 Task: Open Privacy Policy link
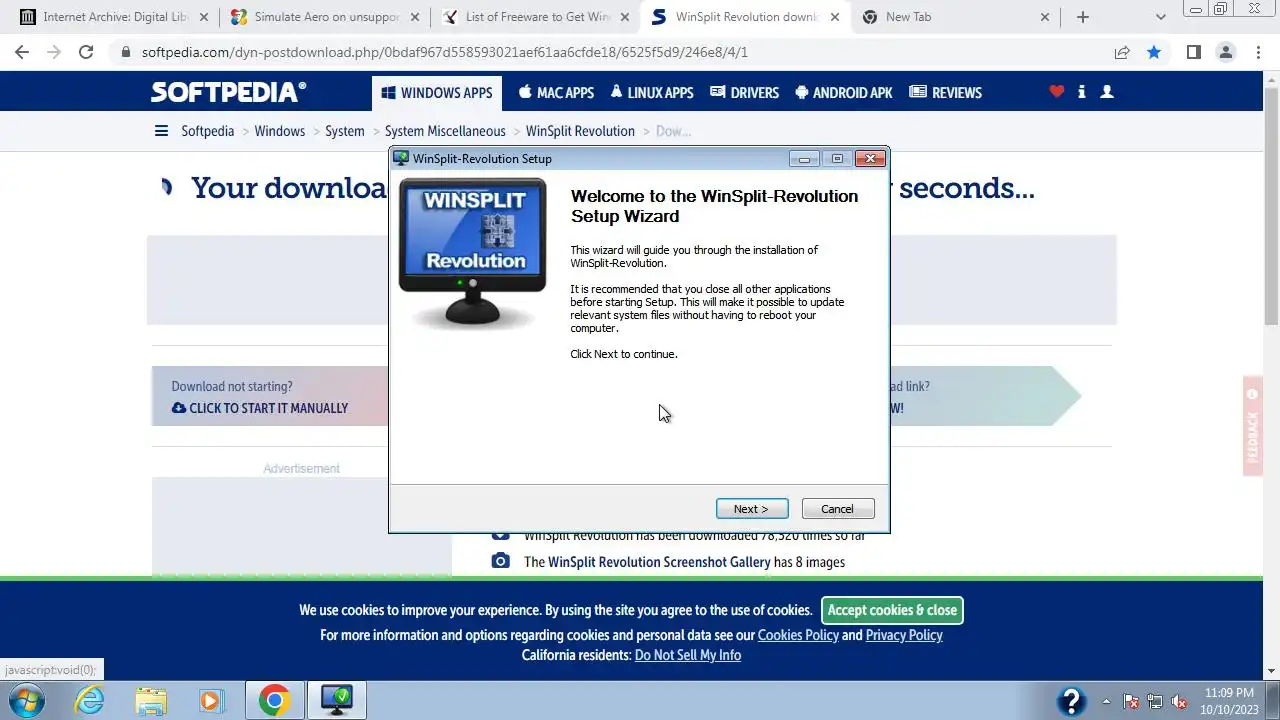coord(904,635)
